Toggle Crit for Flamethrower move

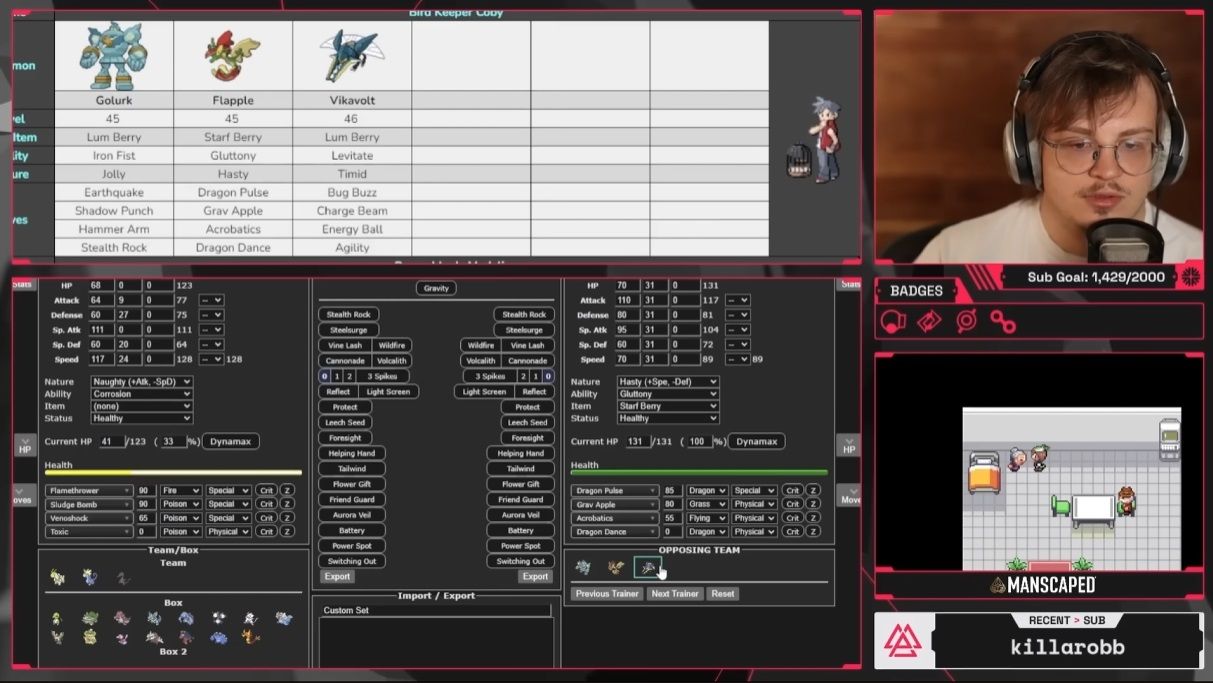[x=266, y=490]
